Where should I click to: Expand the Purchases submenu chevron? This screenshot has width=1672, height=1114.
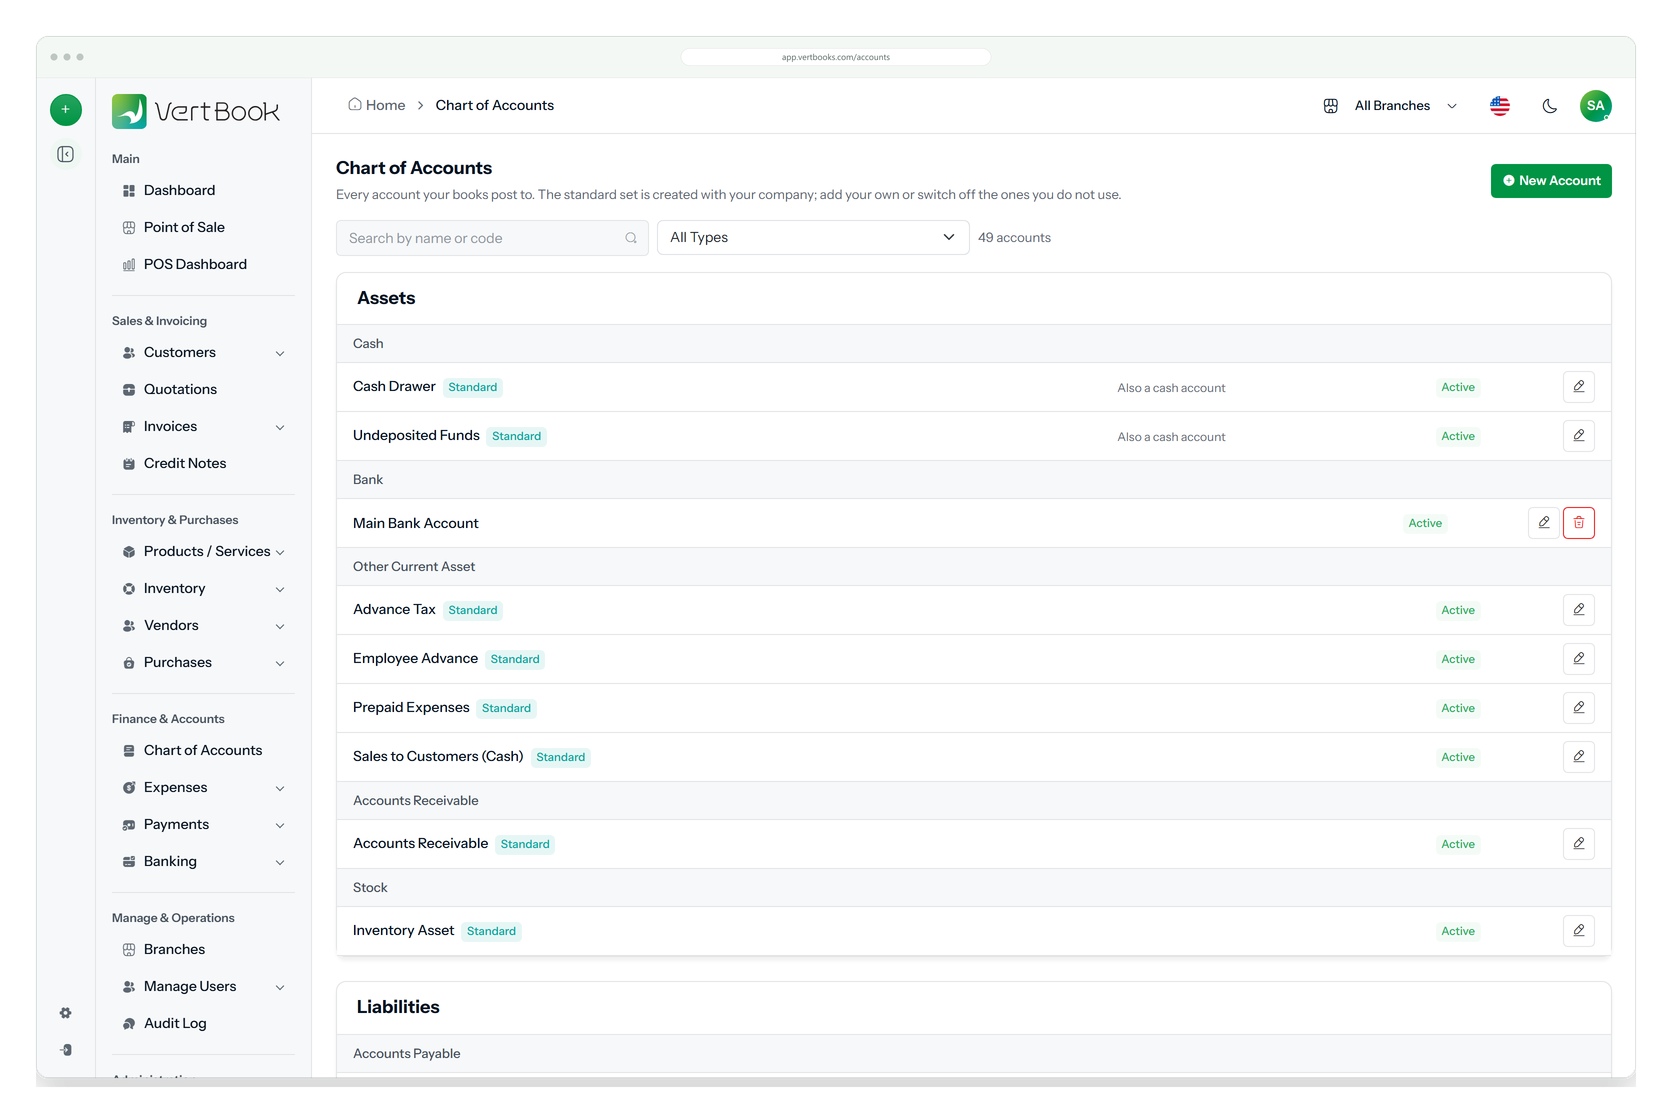tap(280, 663)
